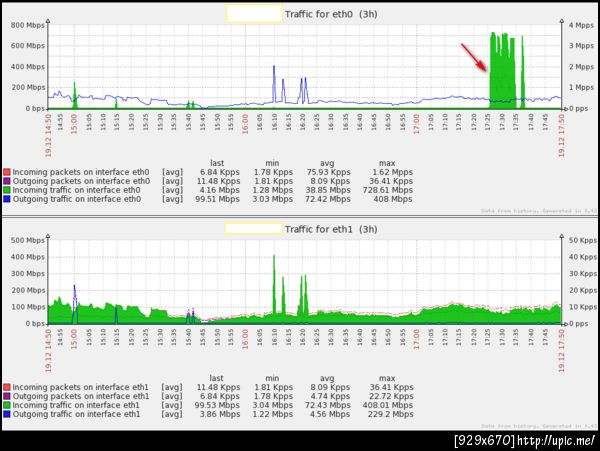Click the 'Traffic for eth1 (3h)' title

pos(331,229)
